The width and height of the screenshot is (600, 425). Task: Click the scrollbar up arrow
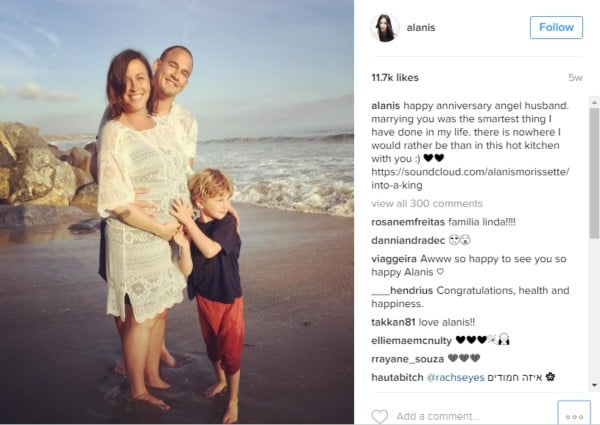[x=594, y=103]
